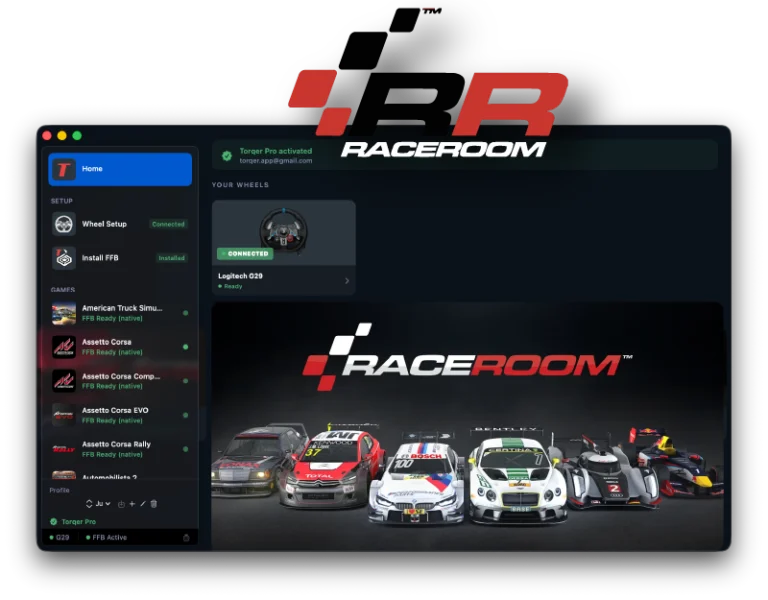Click green status dot for Assetto Corsa EVO

186,415
